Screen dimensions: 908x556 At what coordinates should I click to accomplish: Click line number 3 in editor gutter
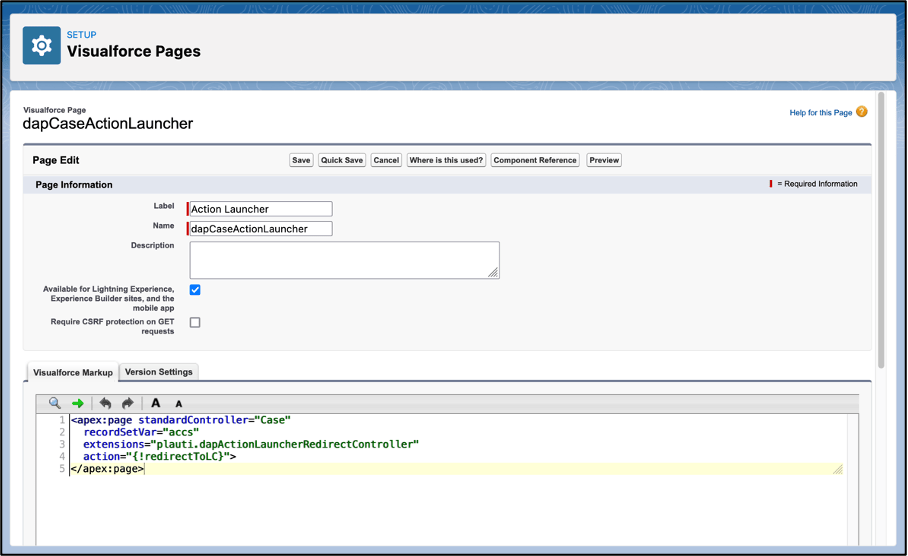pyautogui.click(x=62, y=444)
